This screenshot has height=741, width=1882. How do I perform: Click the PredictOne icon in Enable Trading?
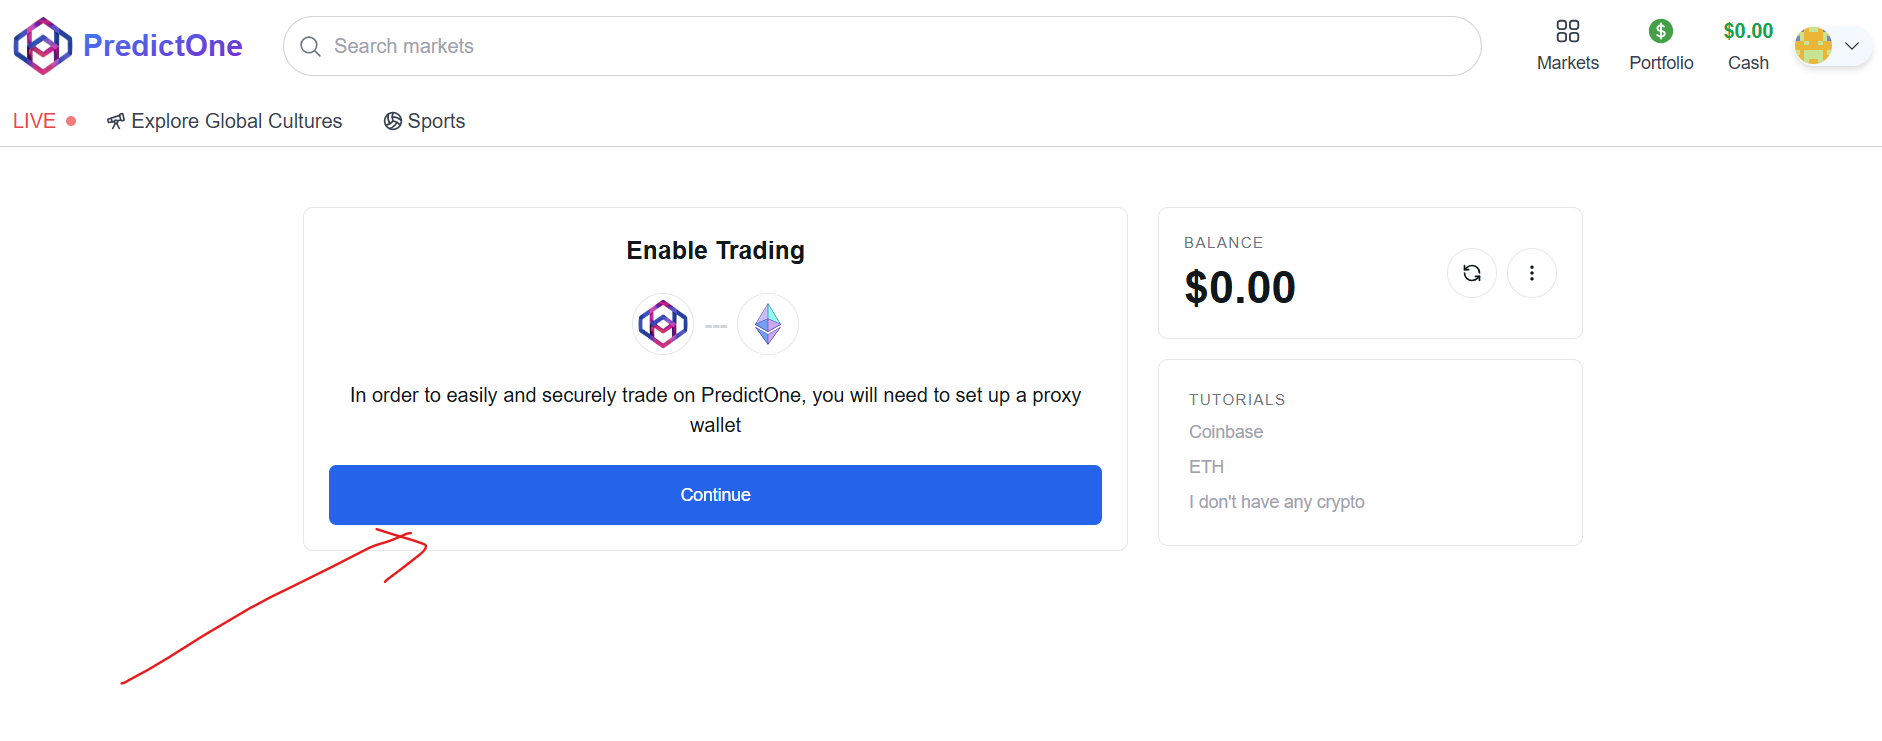663,324
